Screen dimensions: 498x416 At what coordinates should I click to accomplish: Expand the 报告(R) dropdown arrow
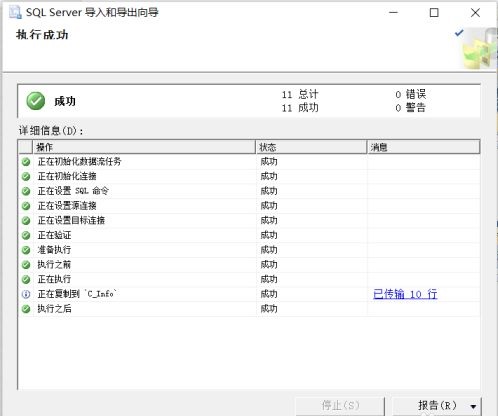click(473, 406)
